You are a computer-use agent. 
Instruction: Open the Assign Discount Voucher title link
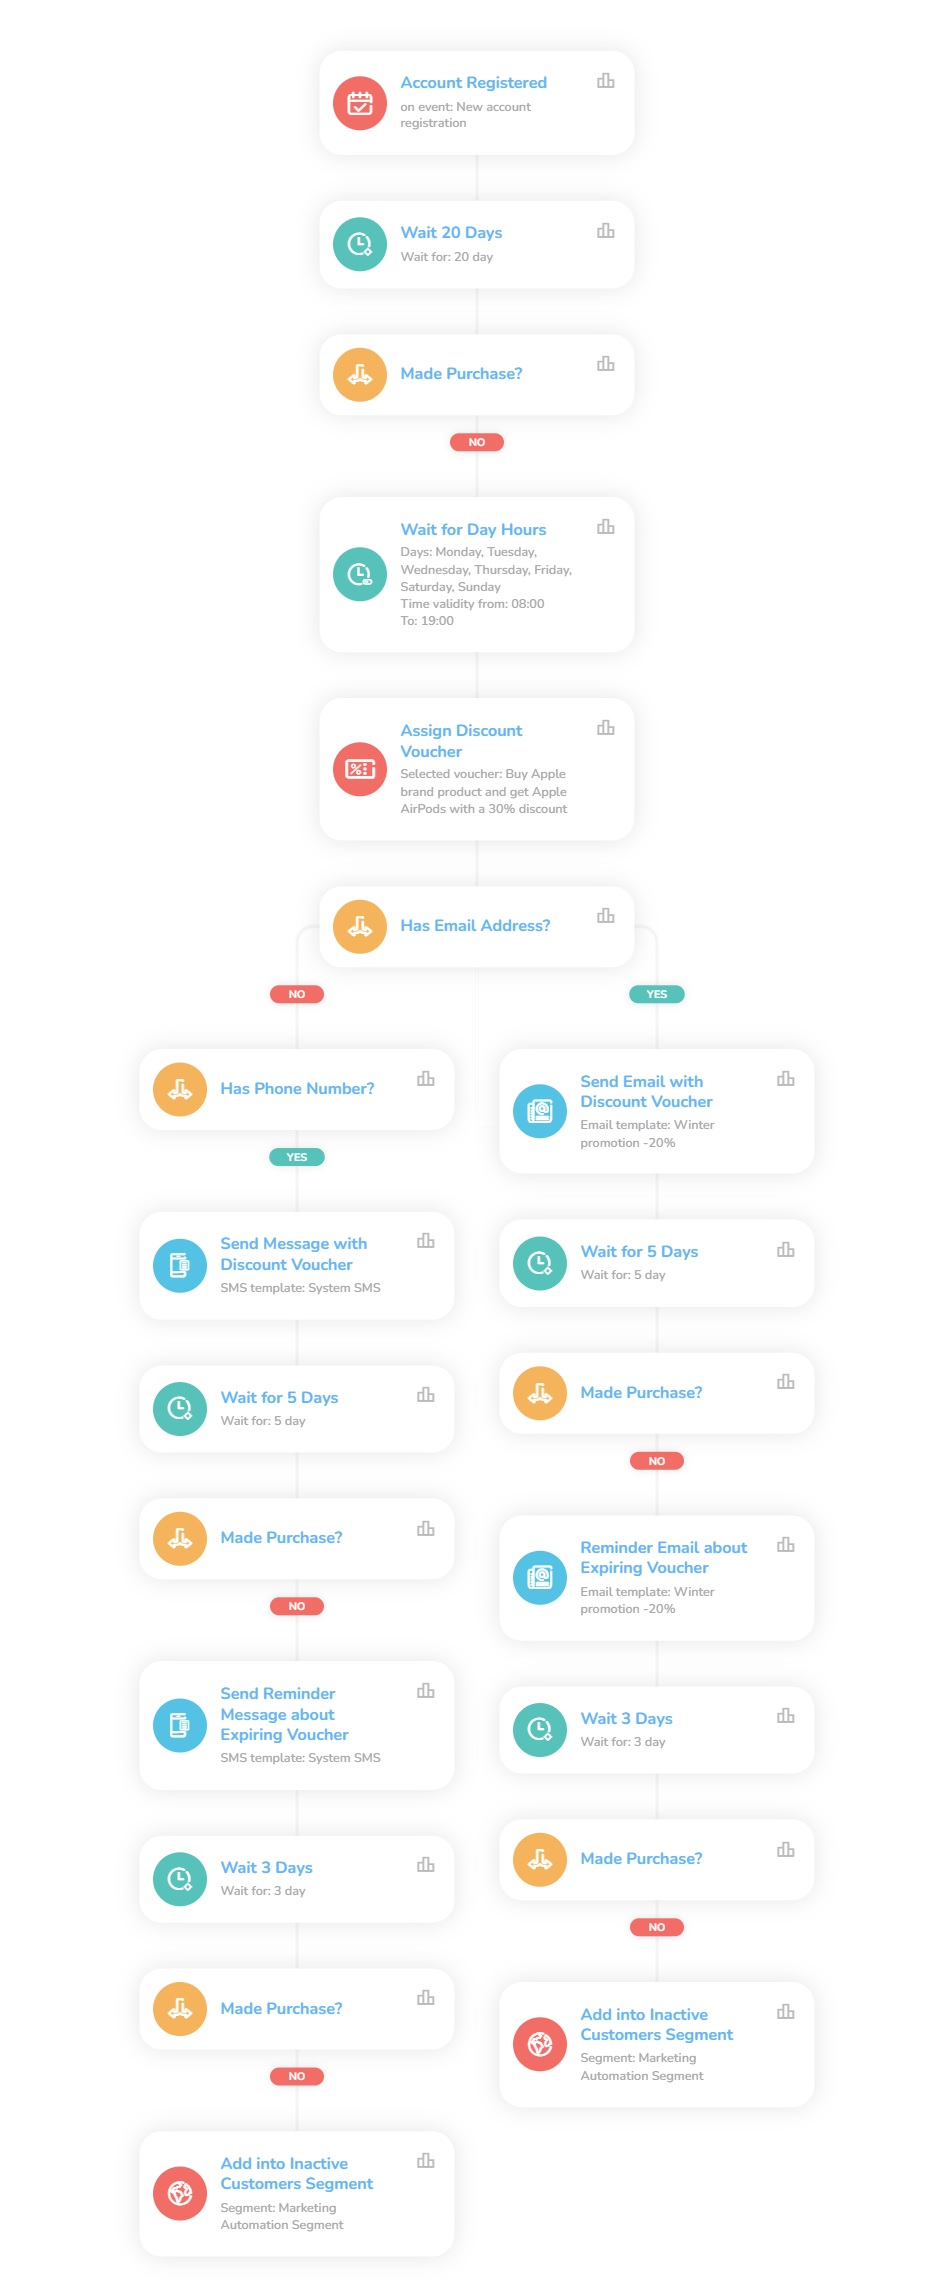click(461, 741)
